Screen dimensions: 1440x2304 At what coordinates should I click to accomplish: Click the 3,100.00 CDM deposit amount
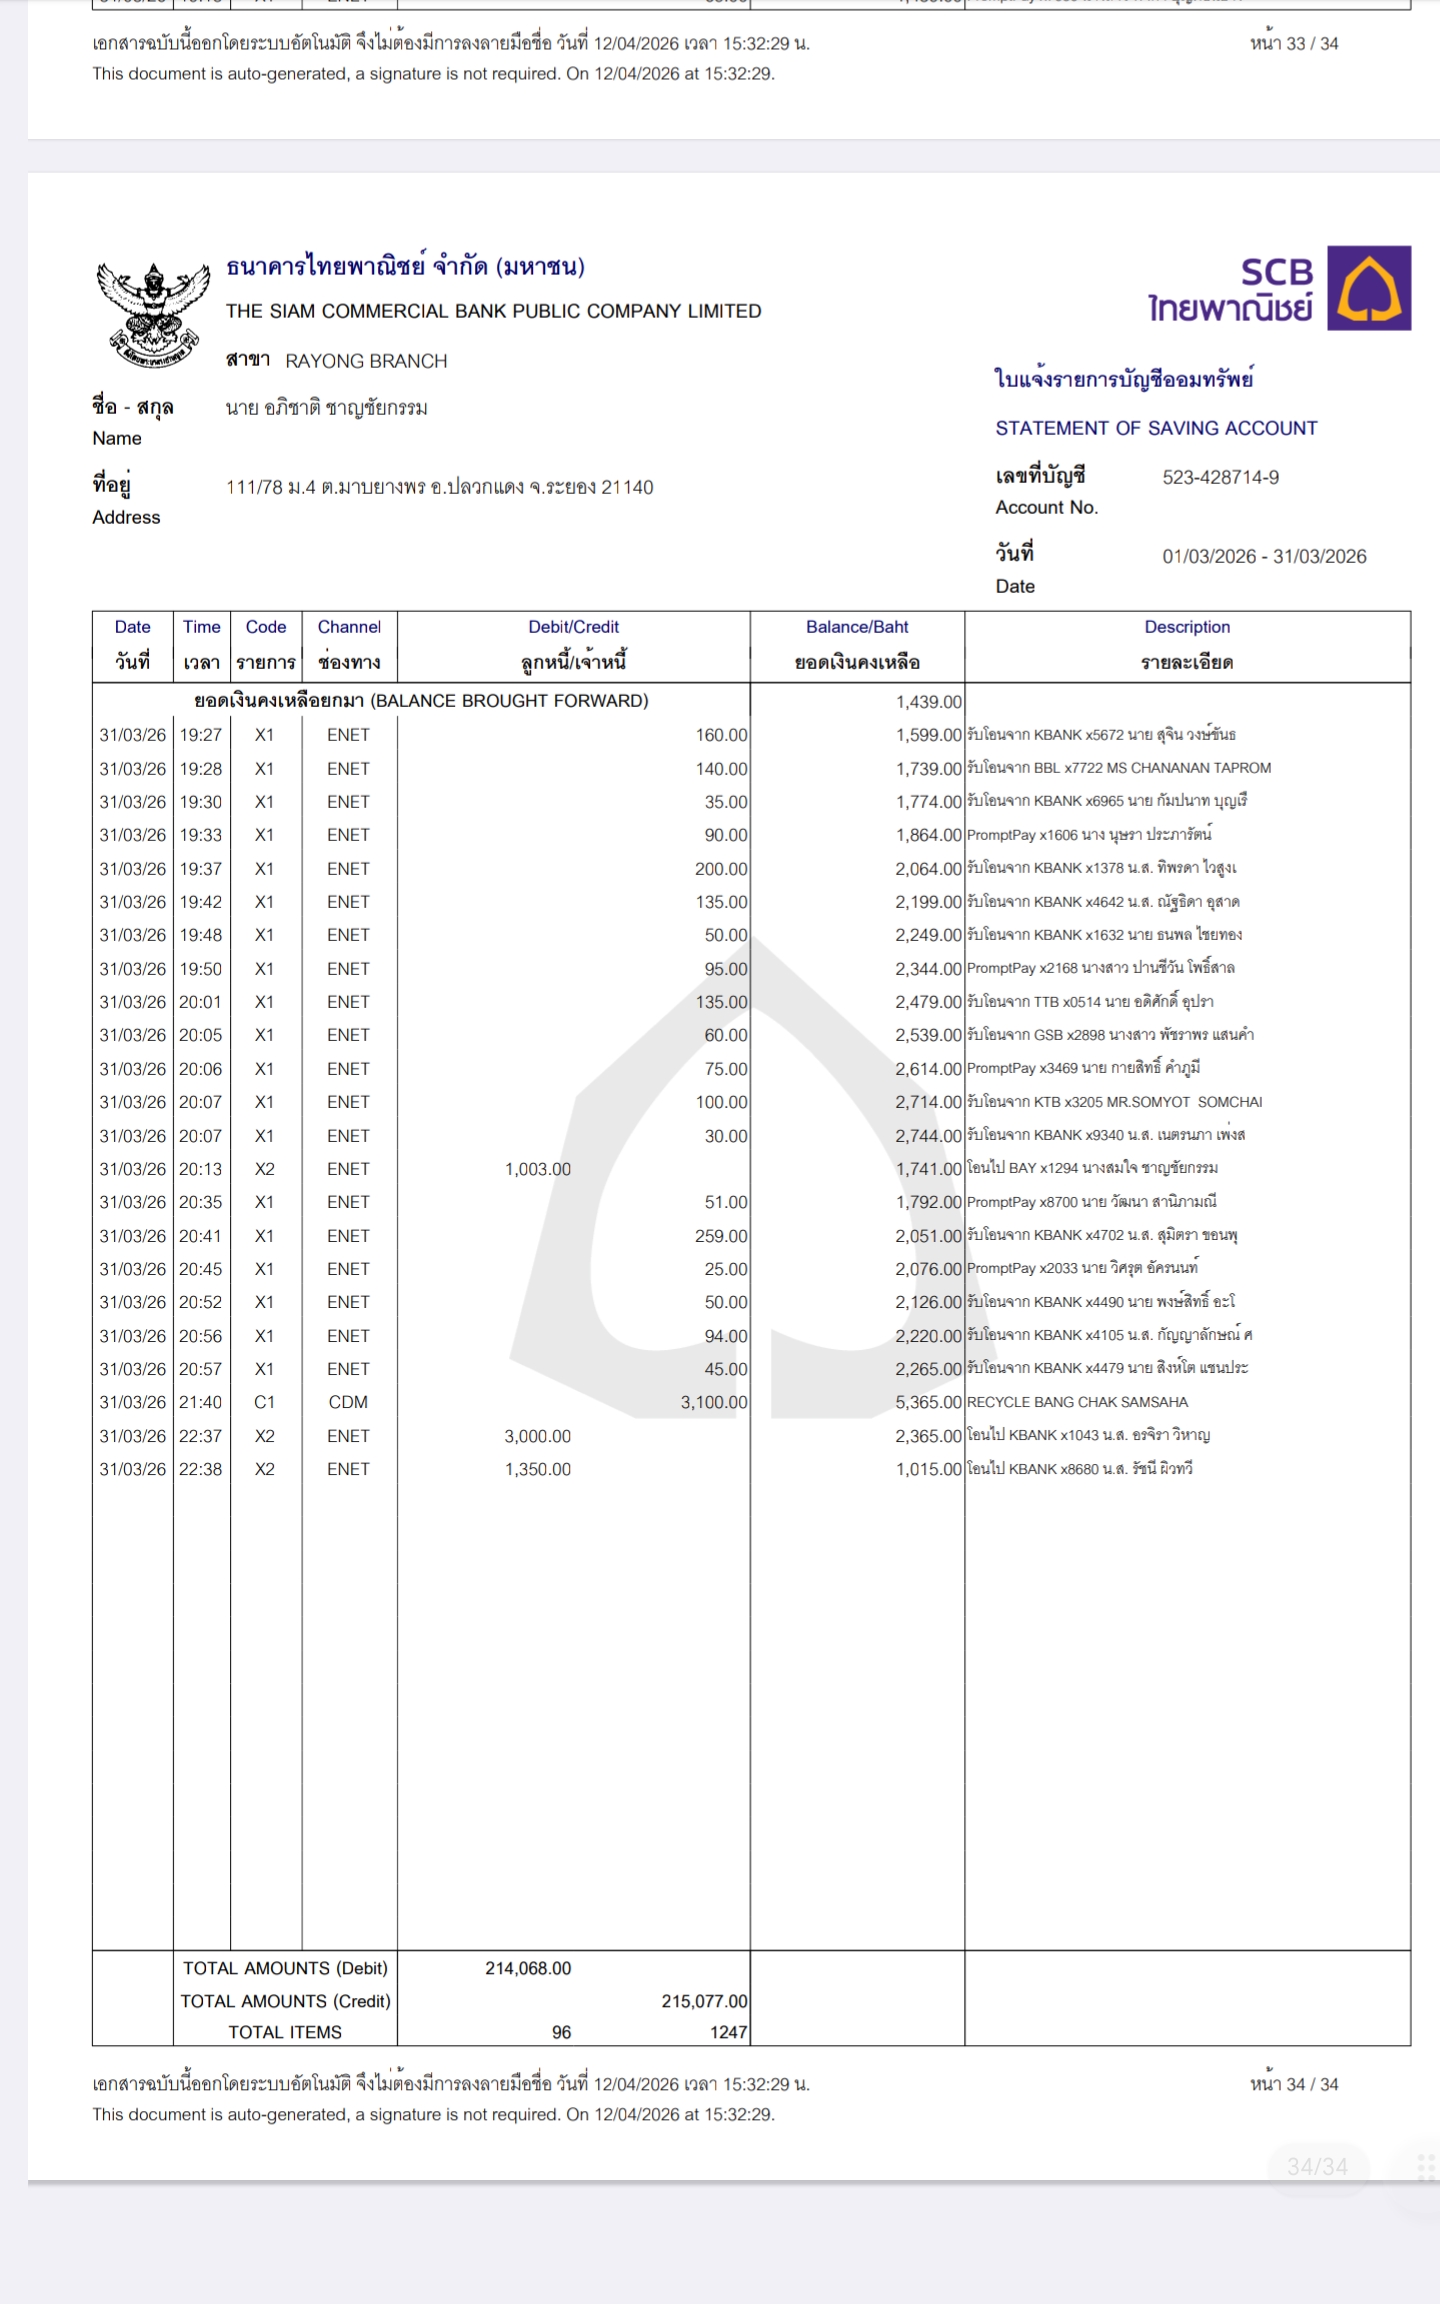pyautogui.click(x=714, y=1402)
